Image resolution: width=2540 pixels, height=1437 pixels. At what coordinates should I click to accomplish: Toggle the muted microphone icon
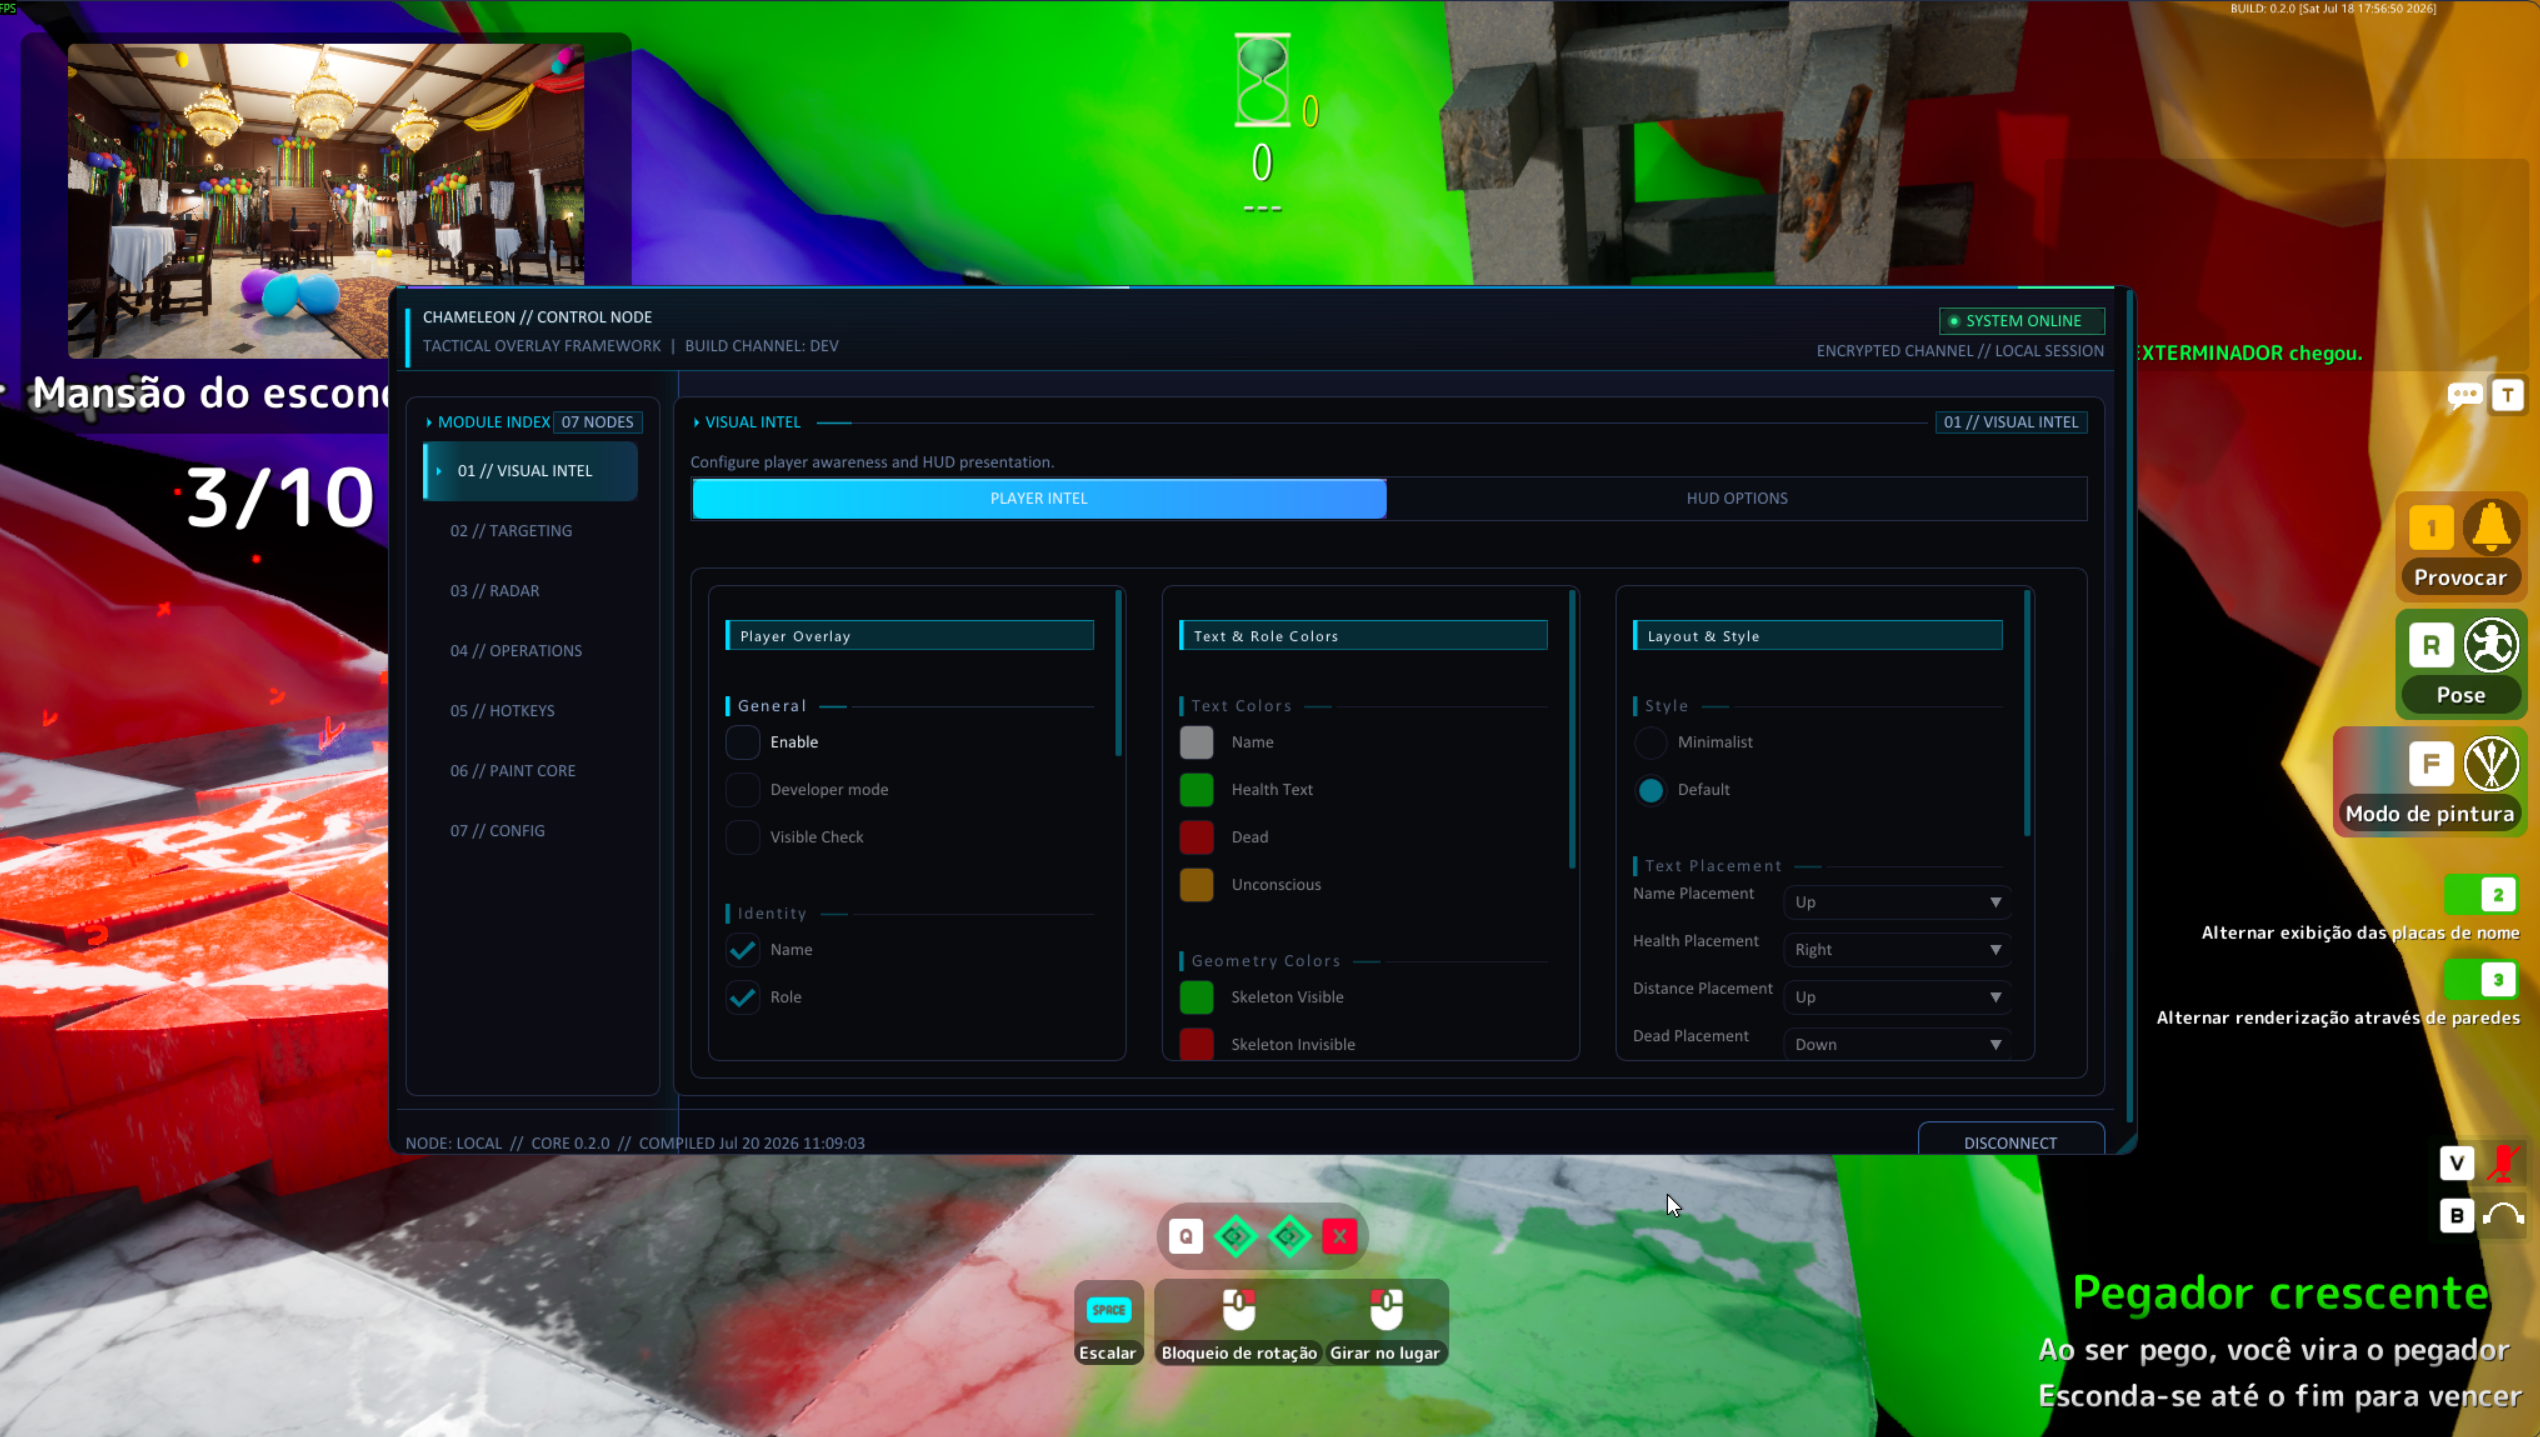(x=2504, y=1163)
